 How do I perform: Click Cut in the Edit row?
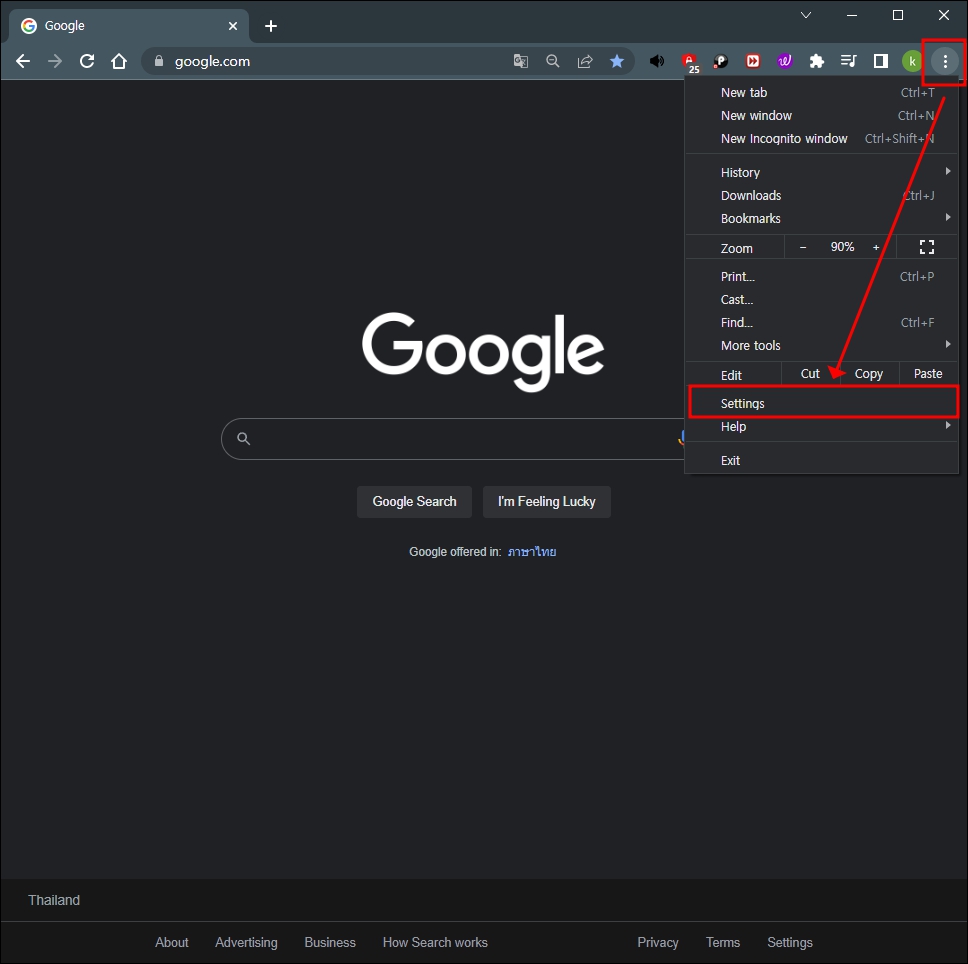810,374
